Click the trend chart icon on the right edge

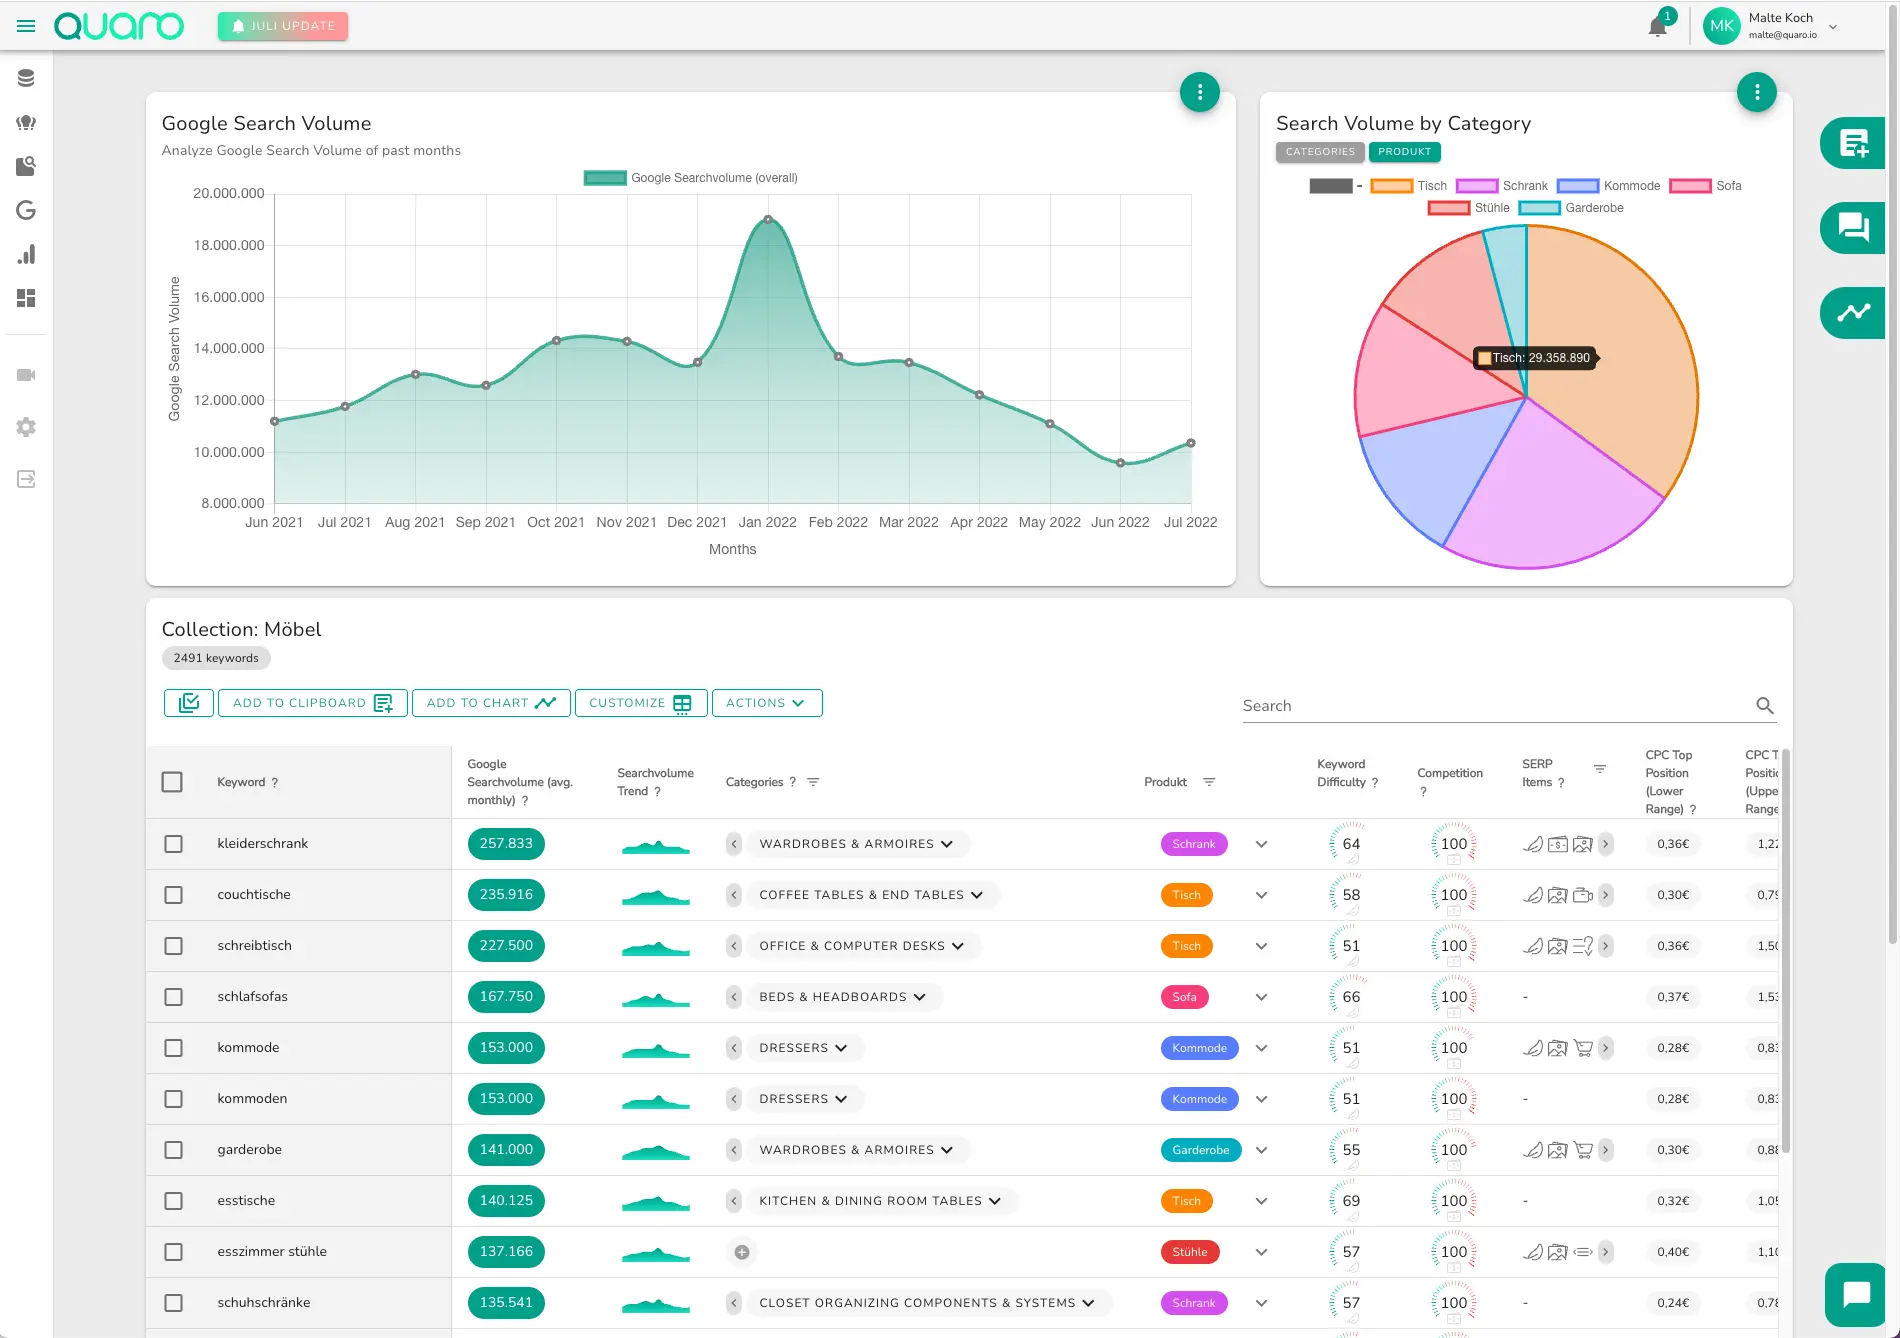[x=1854, y=313]
